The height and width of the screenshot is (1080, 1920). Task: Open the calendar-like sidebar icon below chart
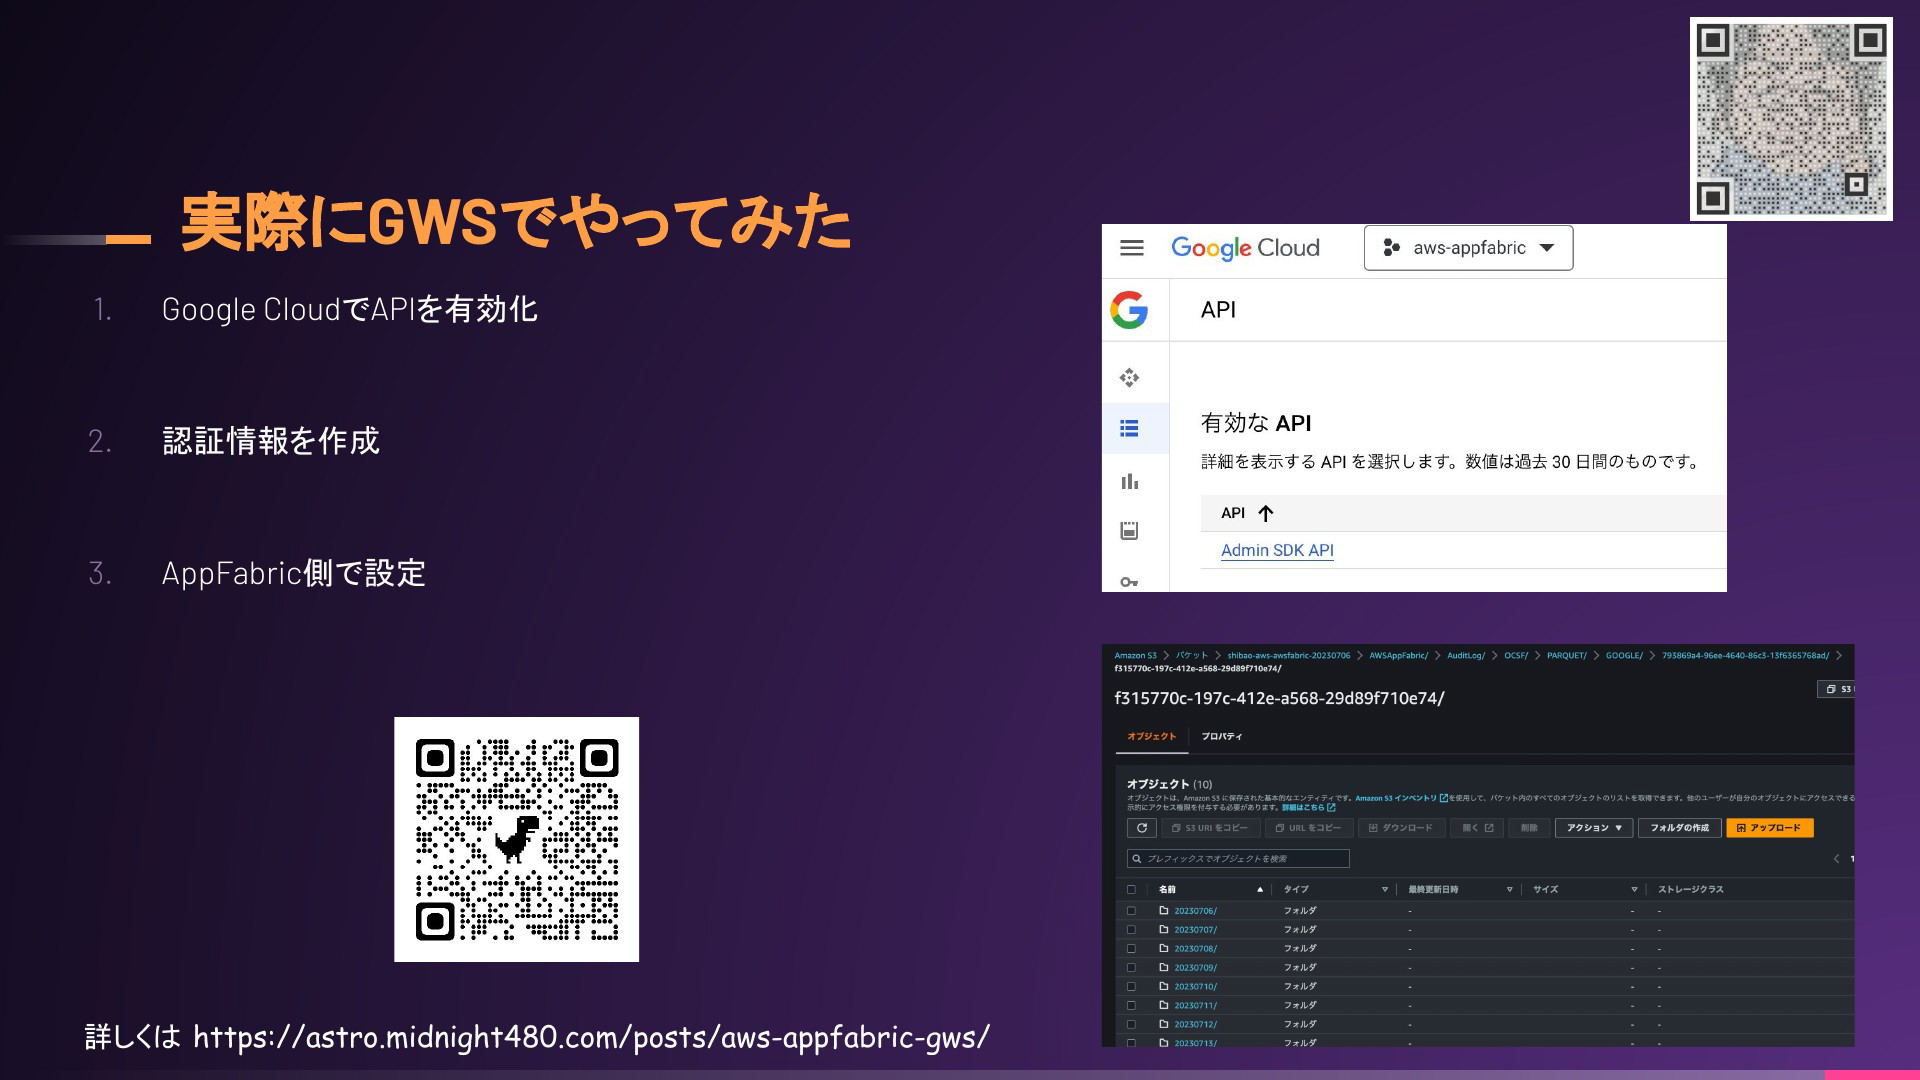click(1129, 531)
